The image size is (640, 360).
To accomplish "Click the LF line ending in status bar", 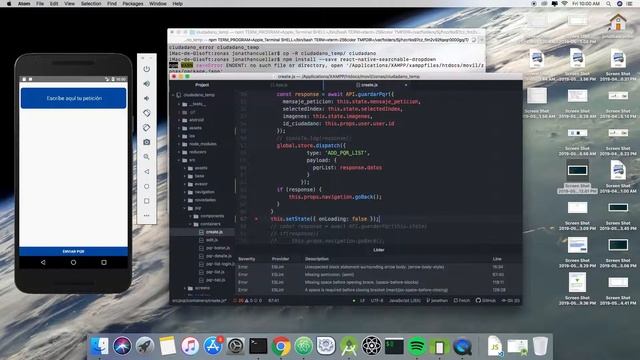I will click(362, 300).
